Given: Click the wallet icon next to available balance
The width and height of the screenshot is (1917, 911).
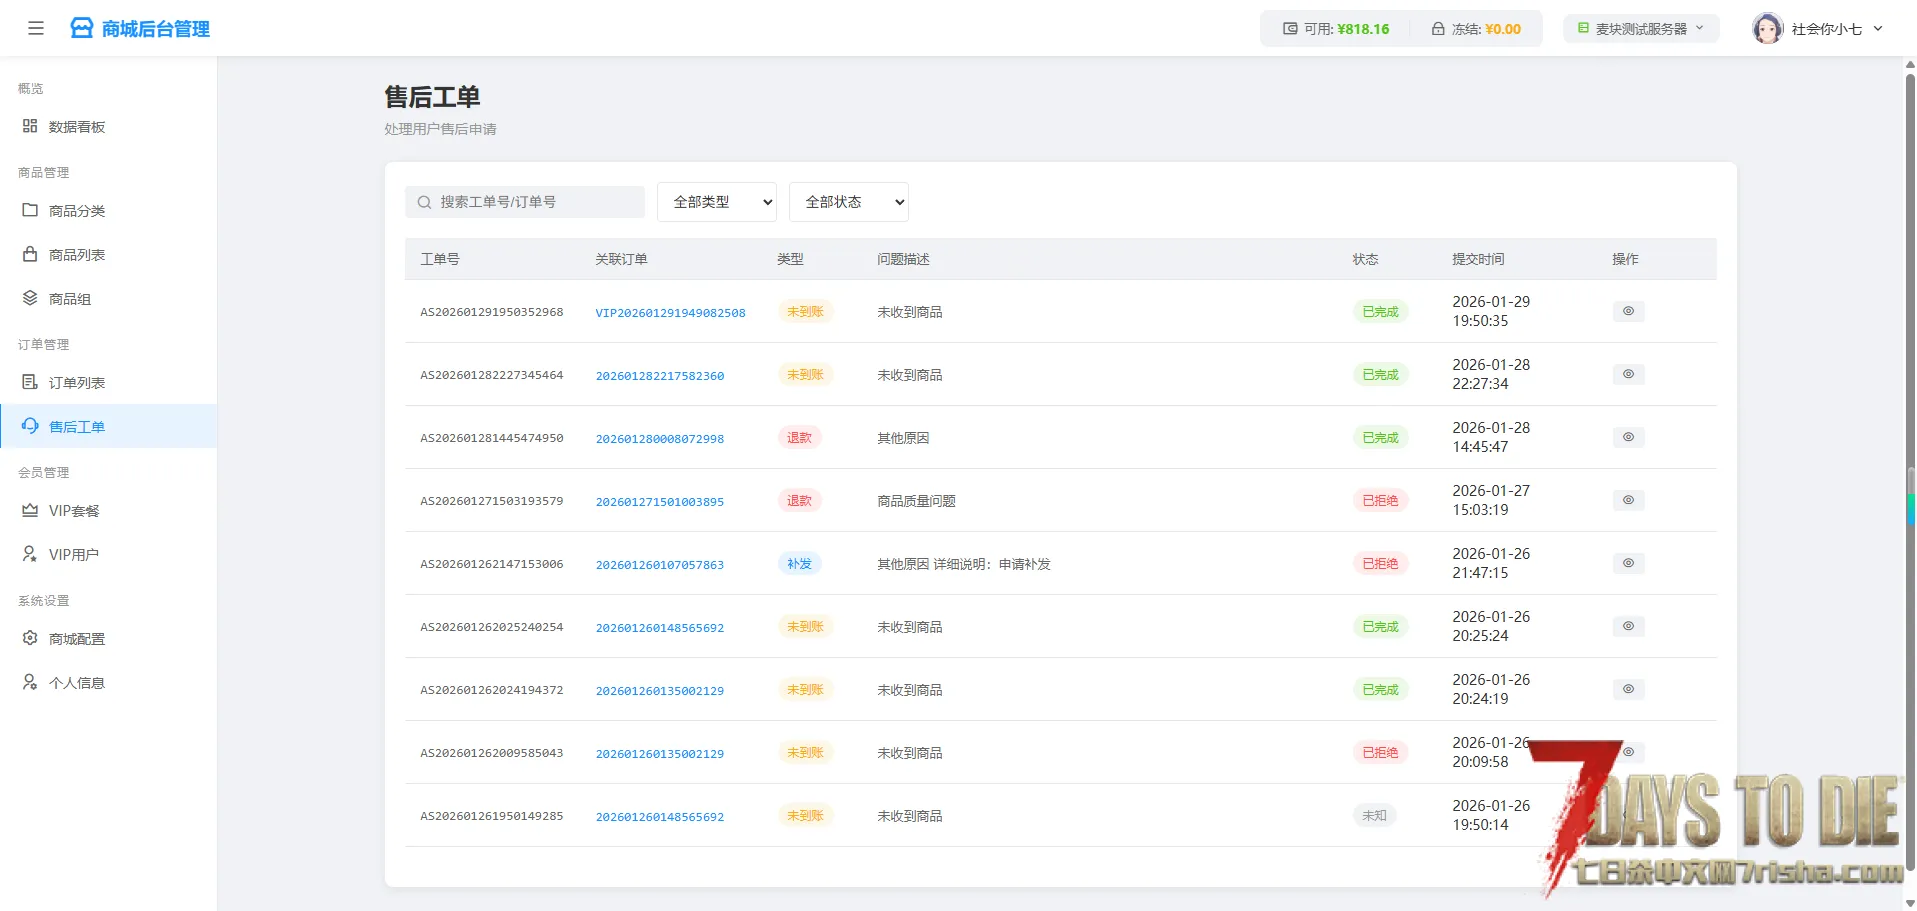Looking at the screenshot, I should pyautogui.click(x=1290, y=29).
